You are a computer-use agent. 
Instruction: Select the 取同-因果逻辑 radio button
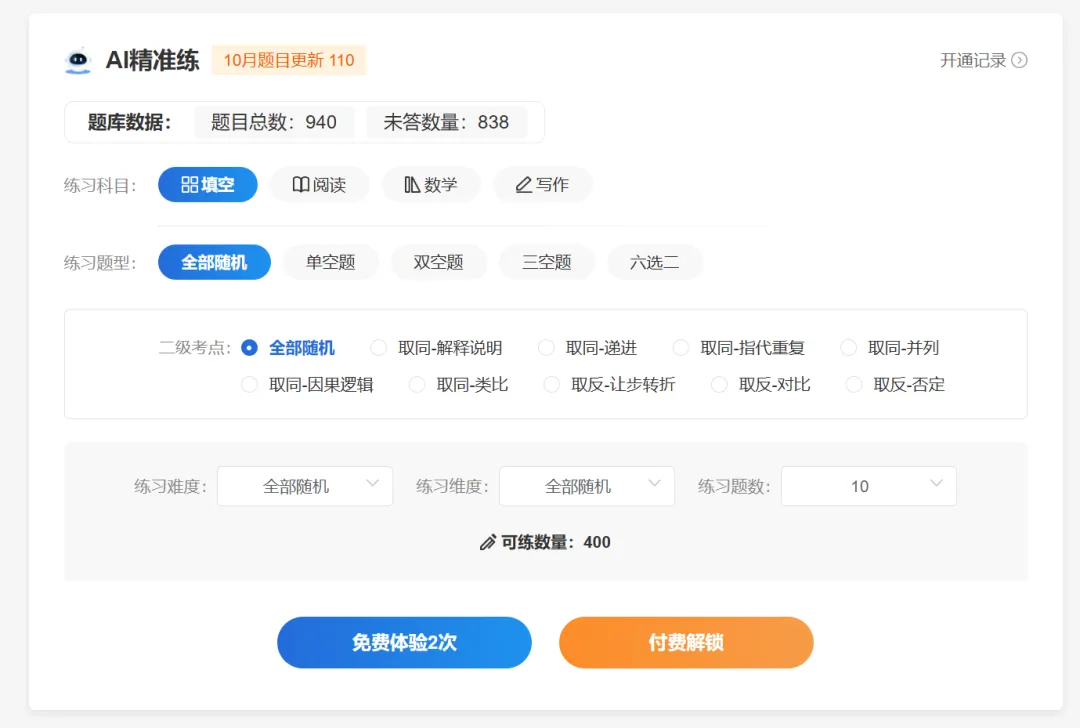[249, 384]
